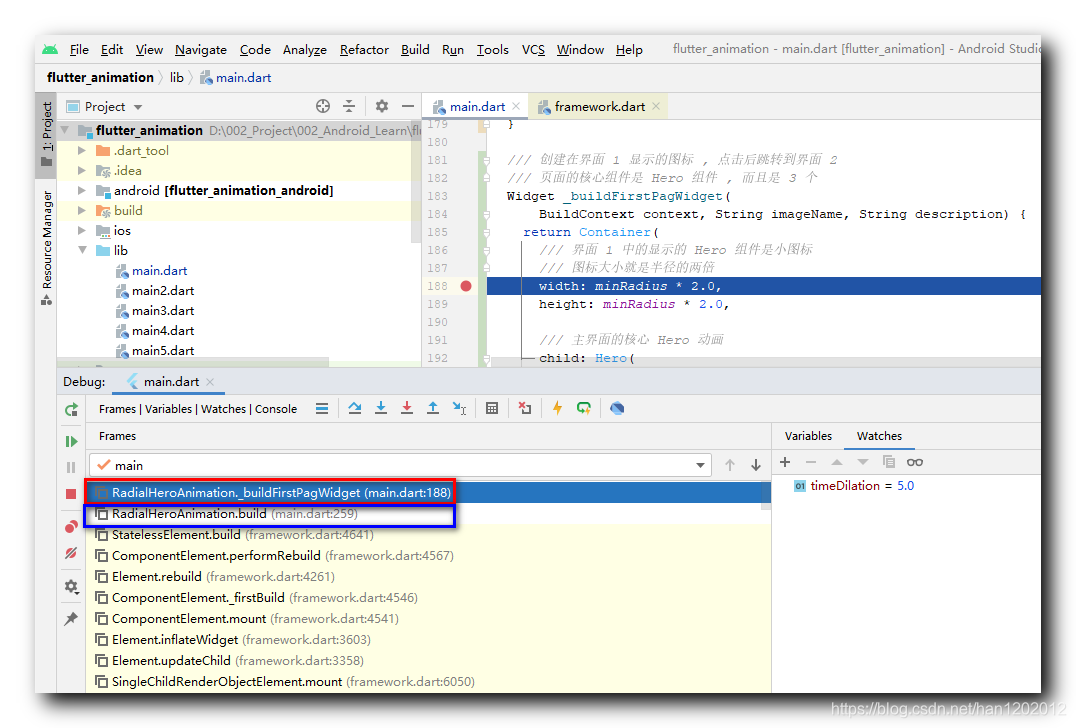
Task: Collapse flutter_animation root folder
Action: 66,130
